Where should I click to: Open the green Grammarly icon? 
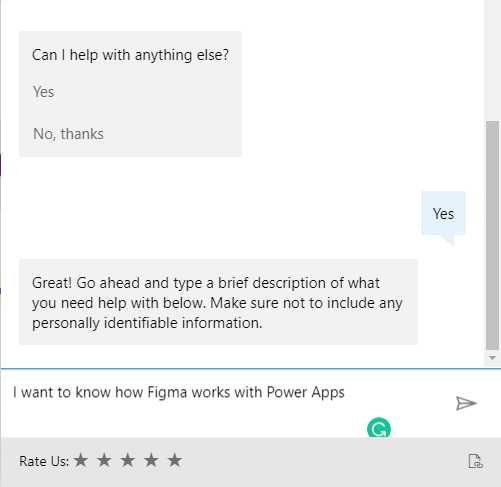coord(379,428)
